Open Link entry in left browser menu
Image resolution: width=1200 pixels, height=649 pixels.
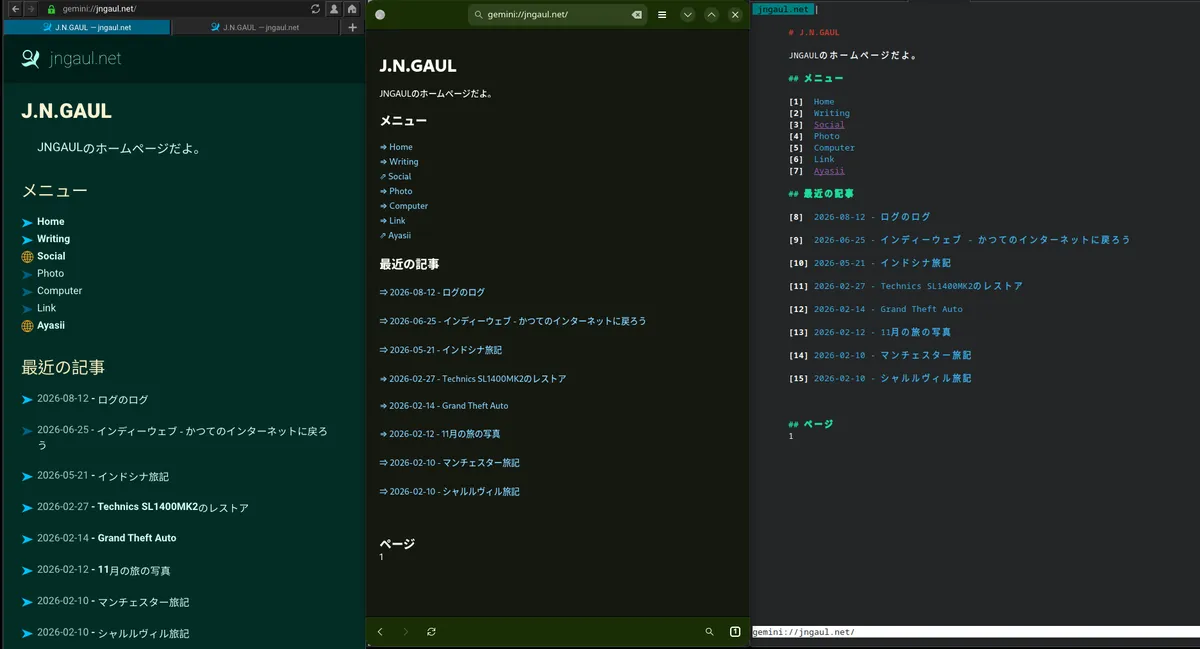[46, 308]
